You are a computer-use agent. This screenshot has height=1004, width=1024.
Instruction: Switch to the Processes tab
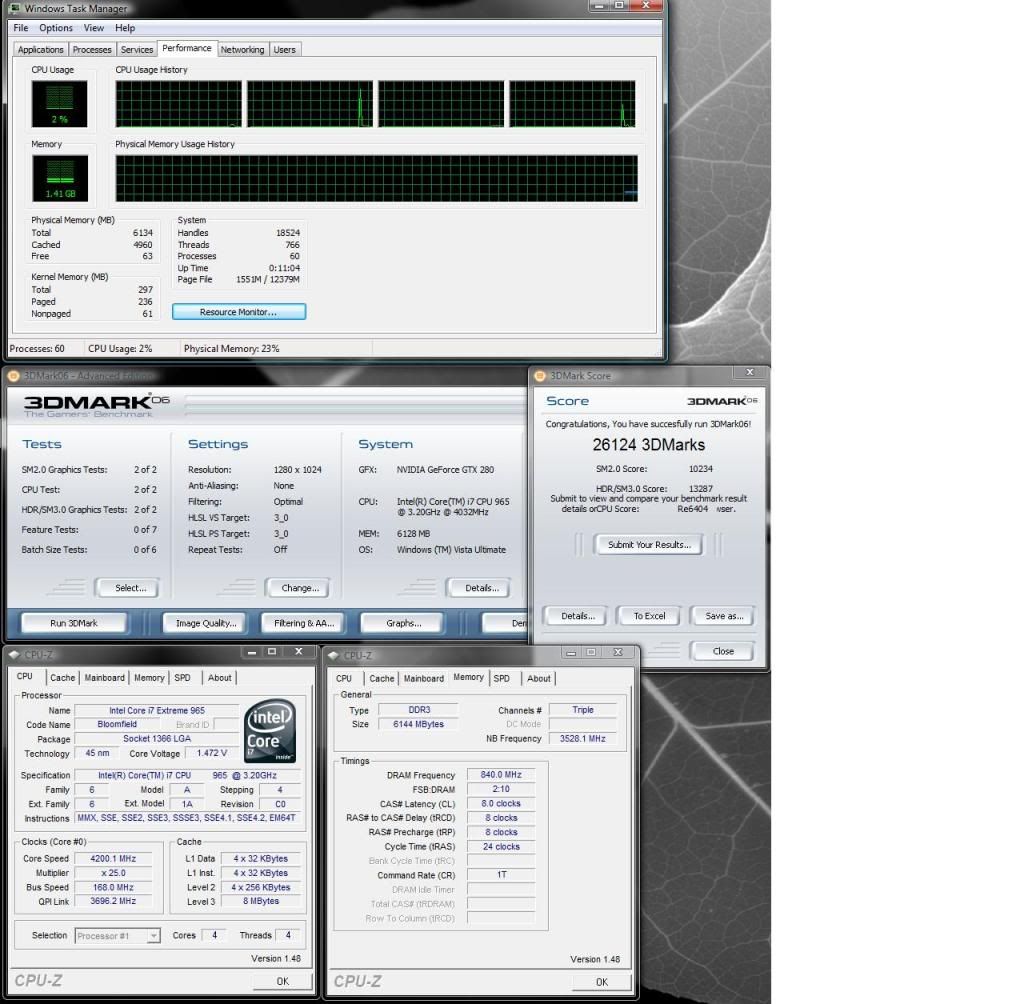[92, 50]
